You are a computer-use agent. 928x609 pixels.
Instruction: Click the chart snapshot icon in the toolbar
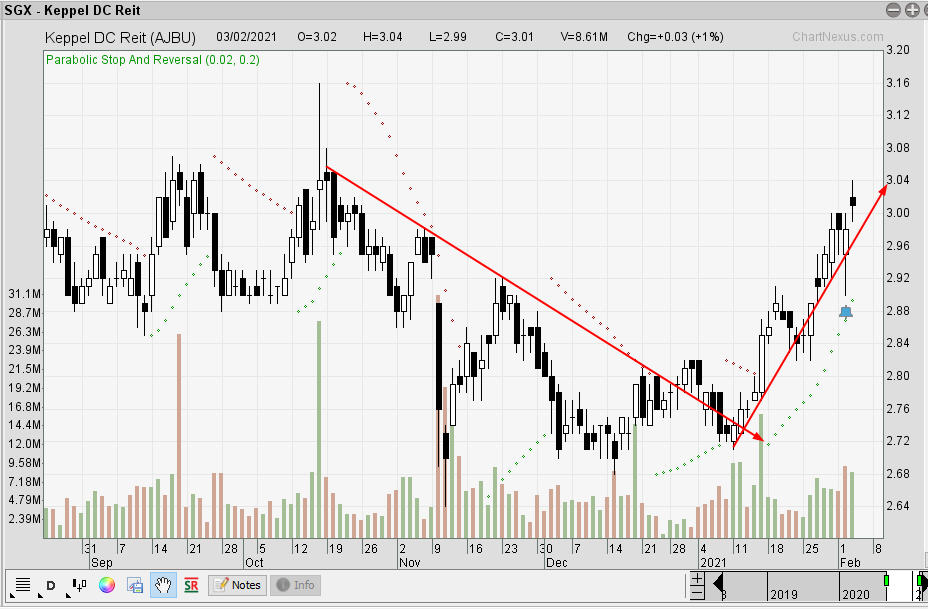click(x=134, y=585)
